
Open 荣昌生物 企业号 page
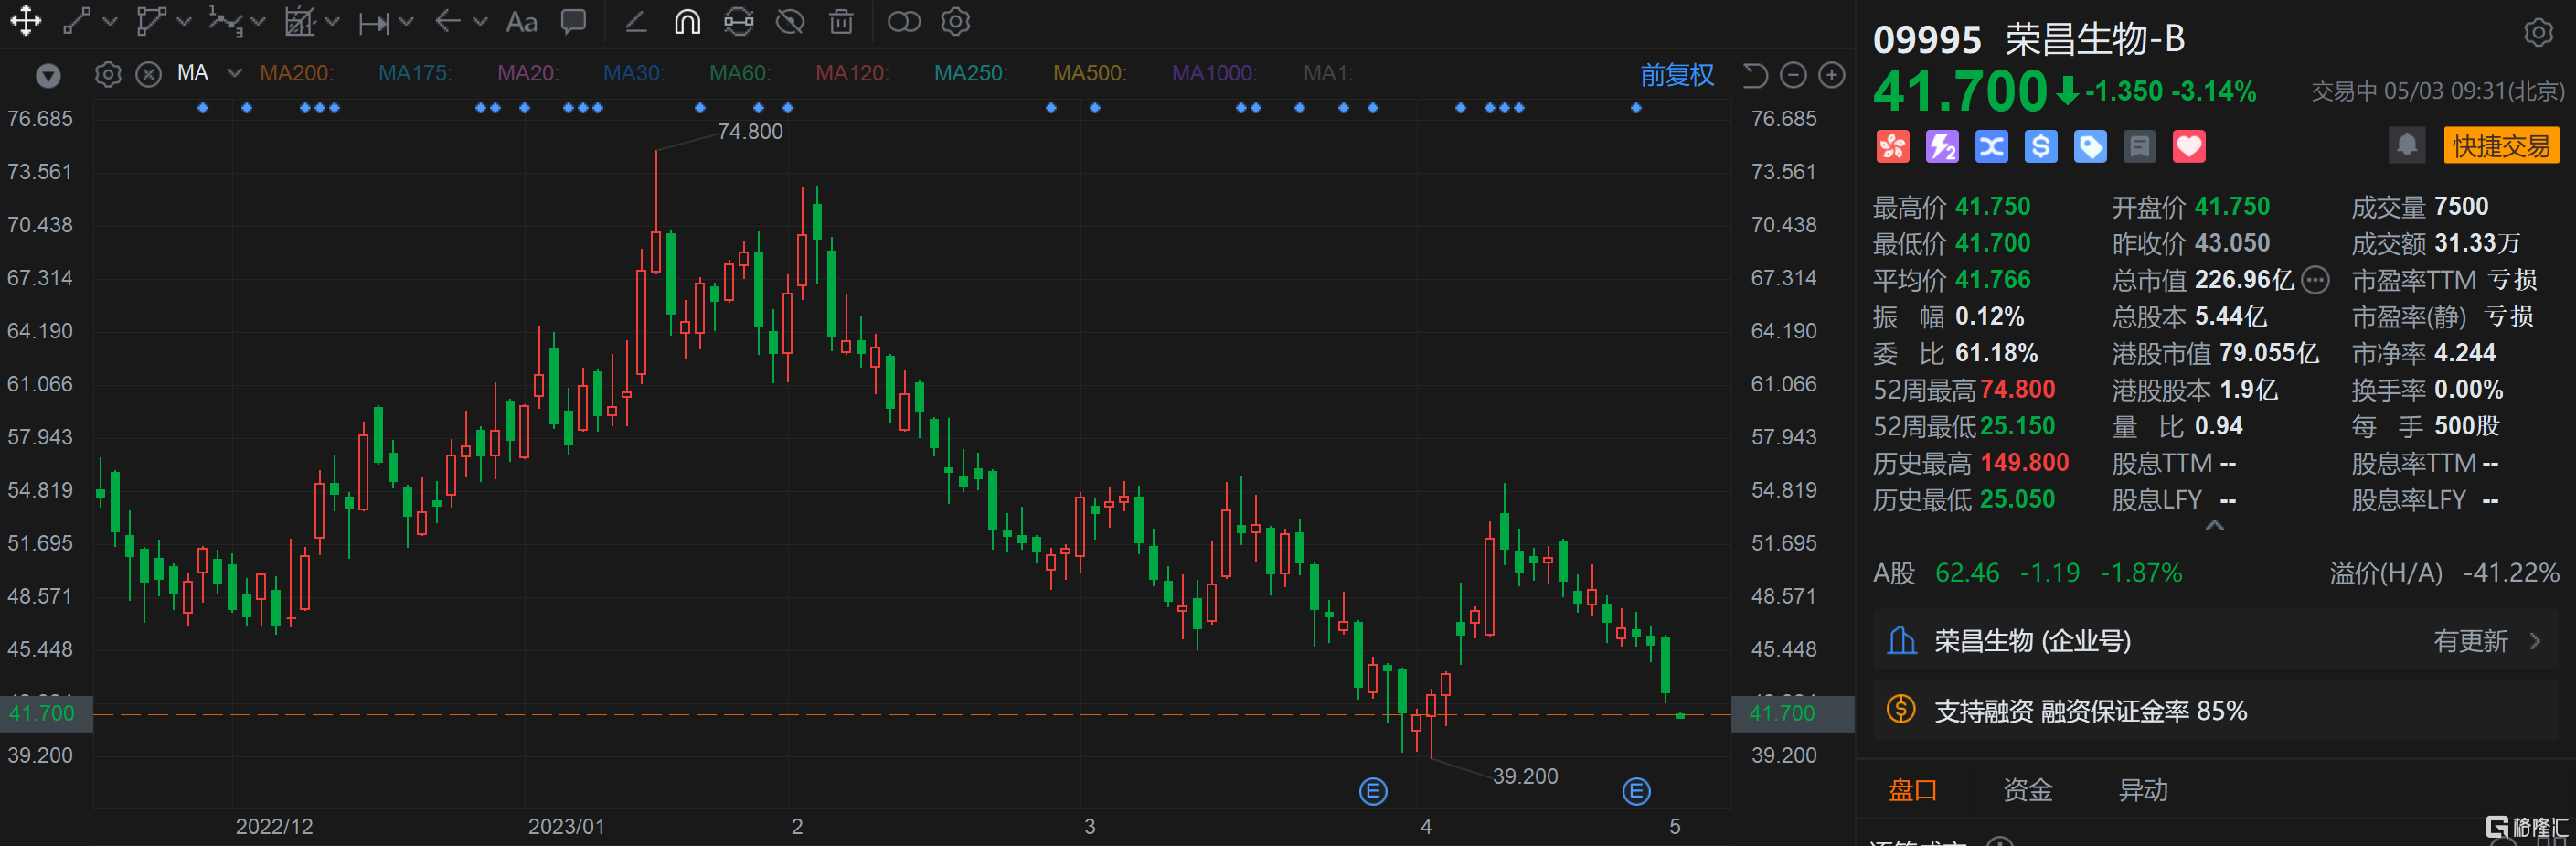pos(2214,640)
